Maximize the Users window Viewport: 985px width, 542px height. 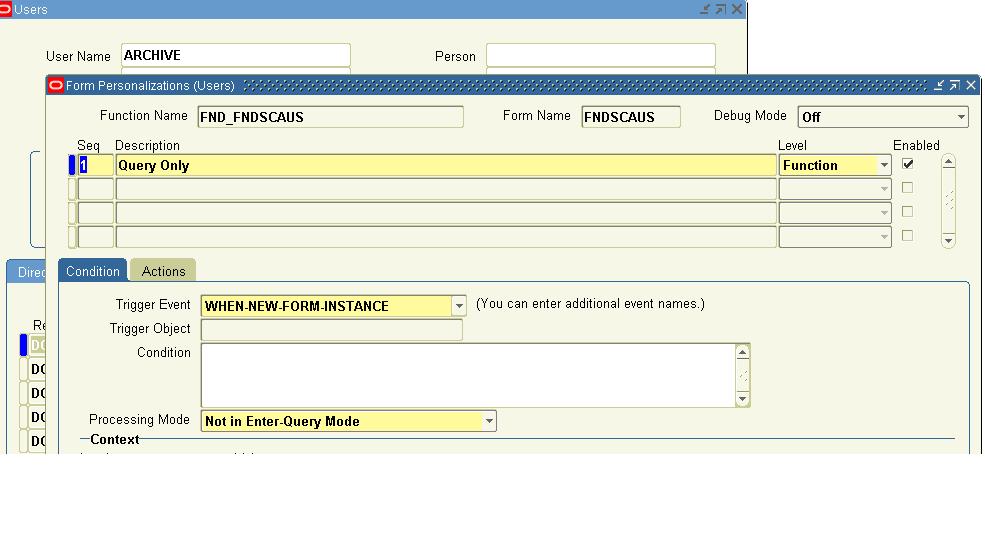click(721, 9)
